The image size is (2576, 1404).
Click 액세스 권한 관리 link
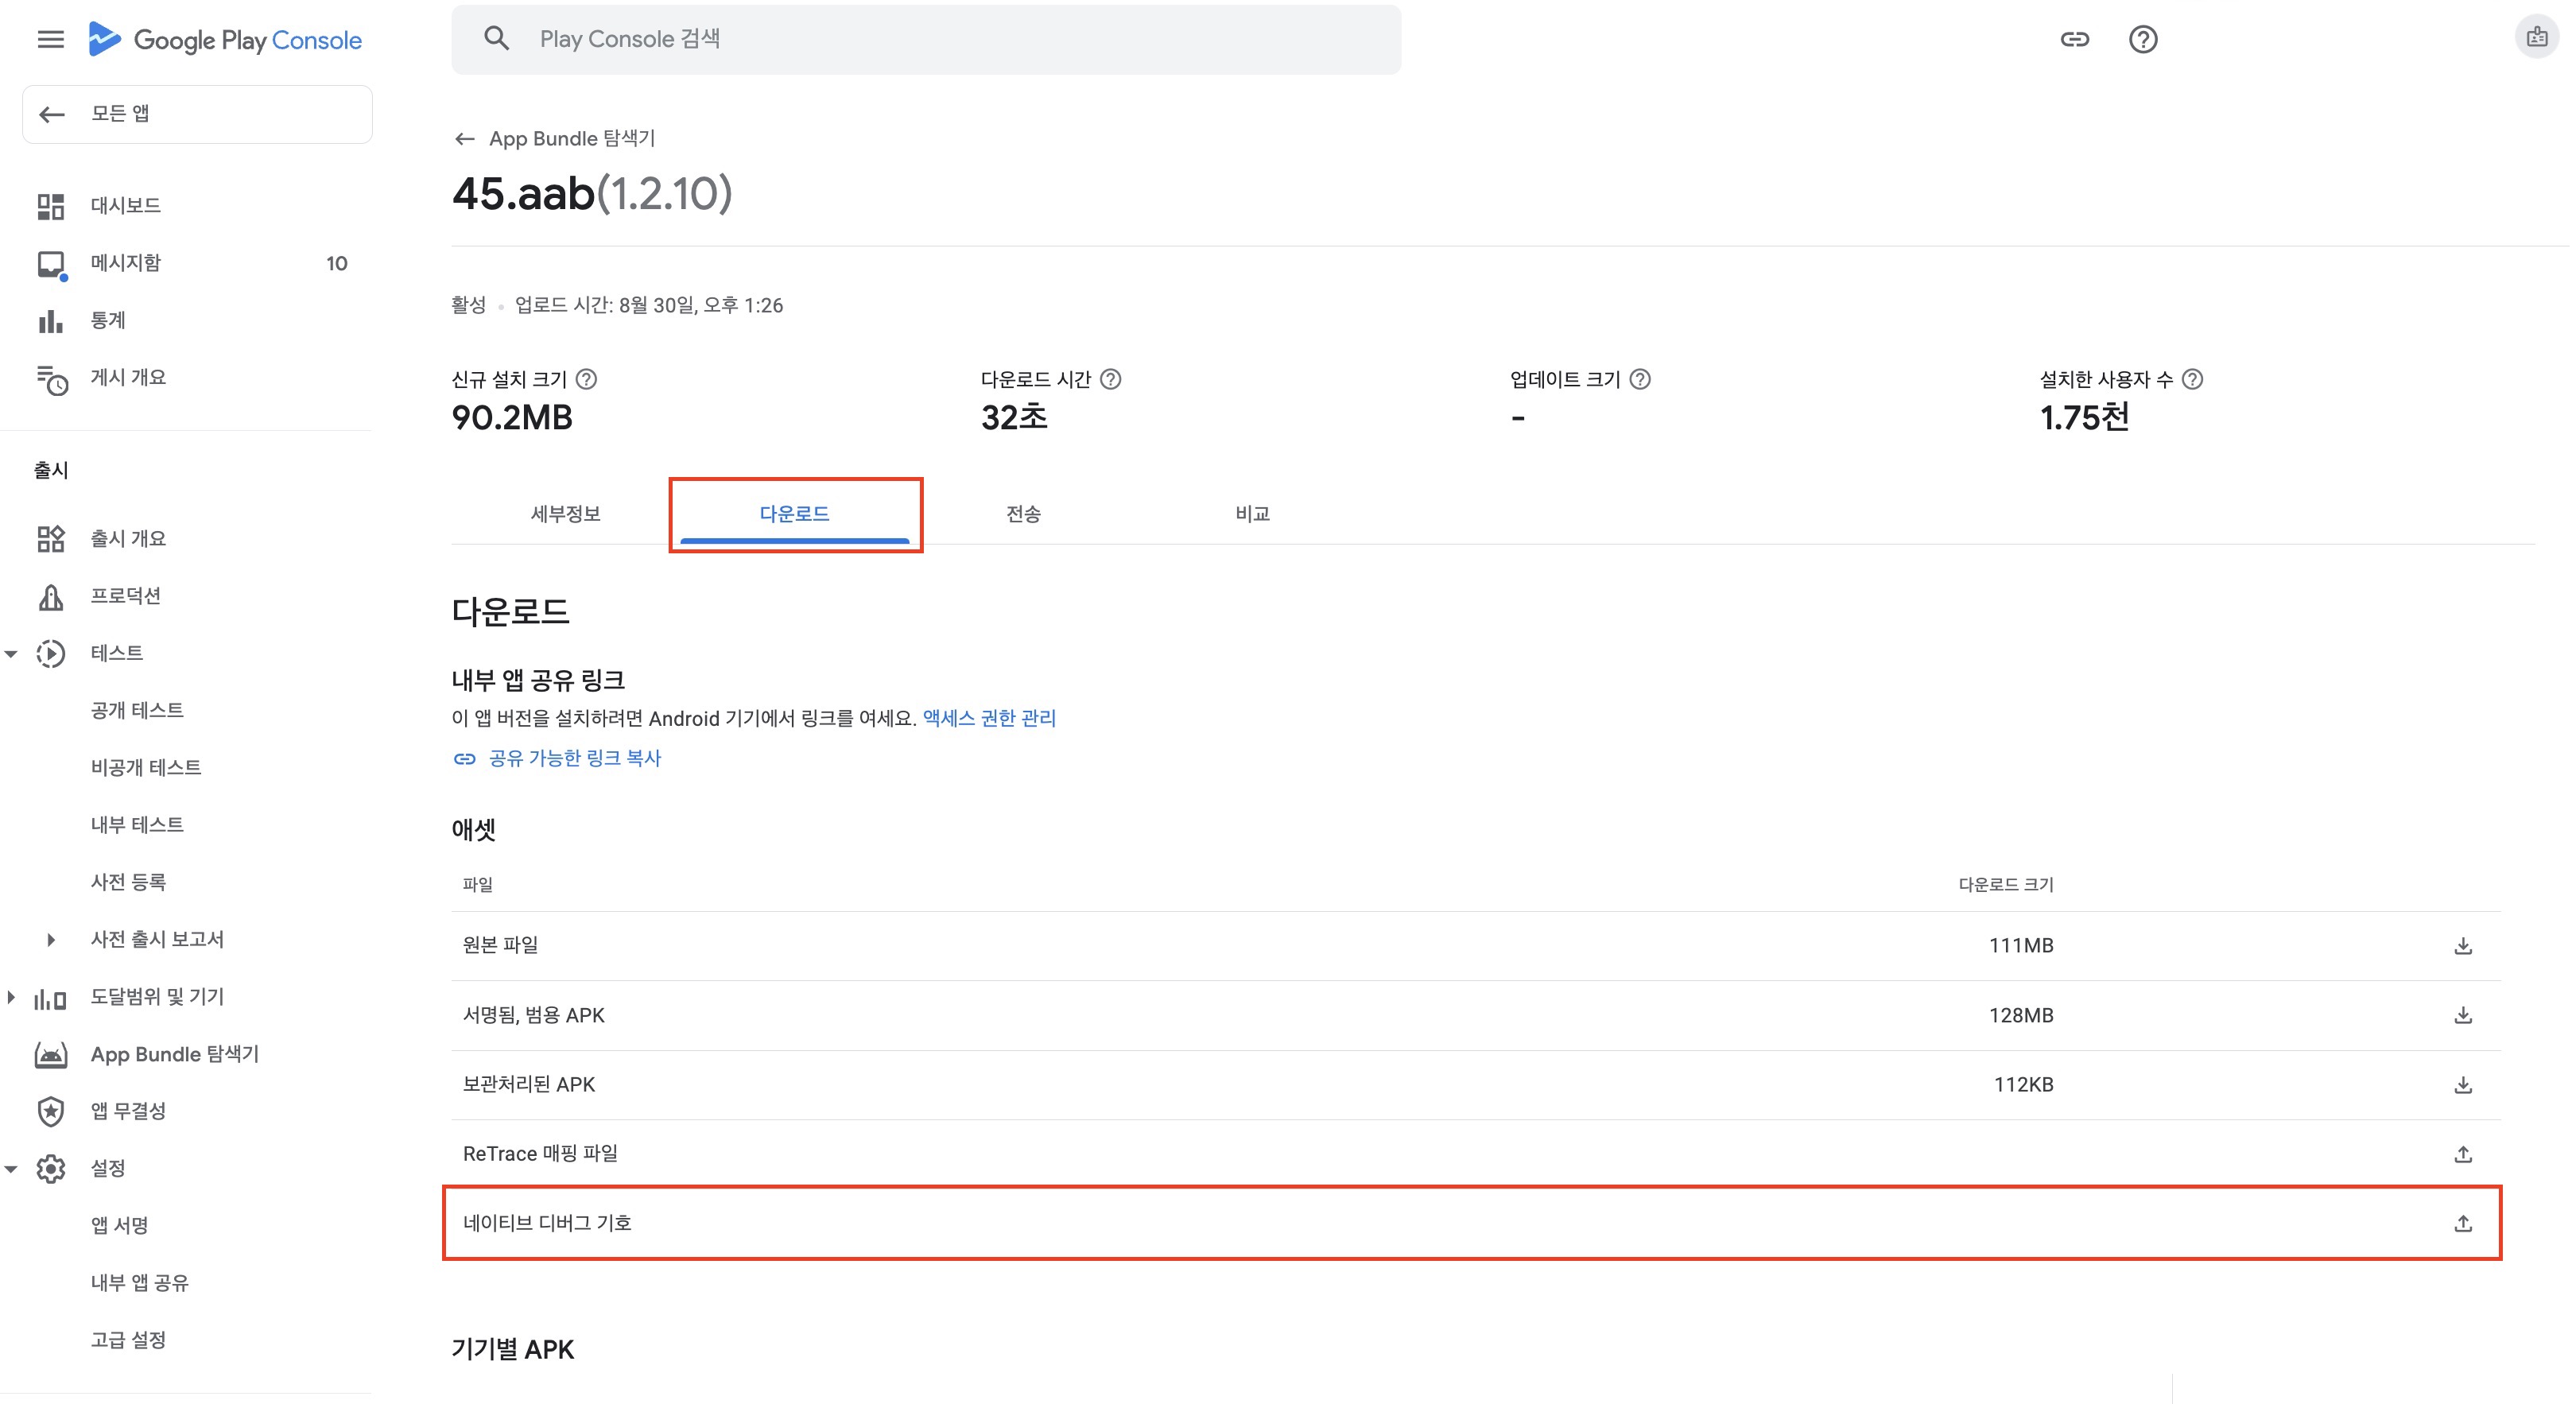tap(988, 718)
